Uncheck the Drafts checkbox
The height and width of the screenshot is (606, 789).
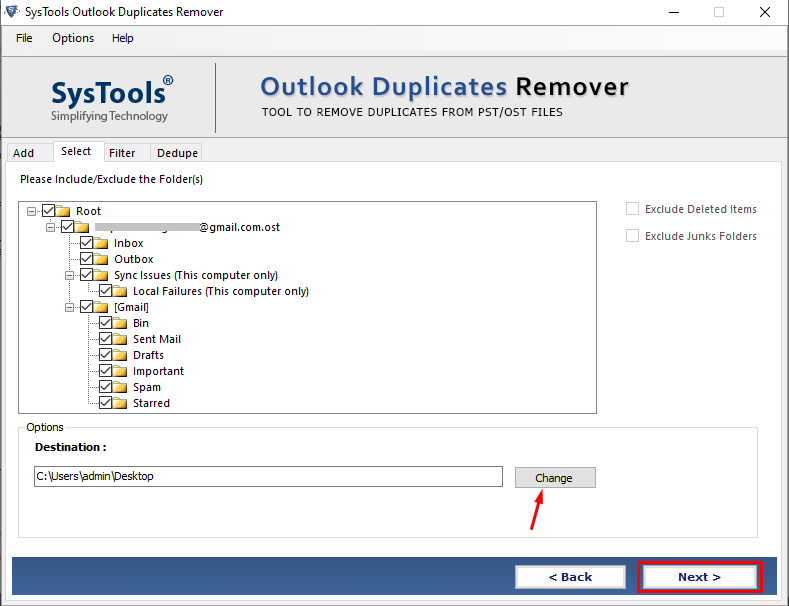tap(106, 355)
